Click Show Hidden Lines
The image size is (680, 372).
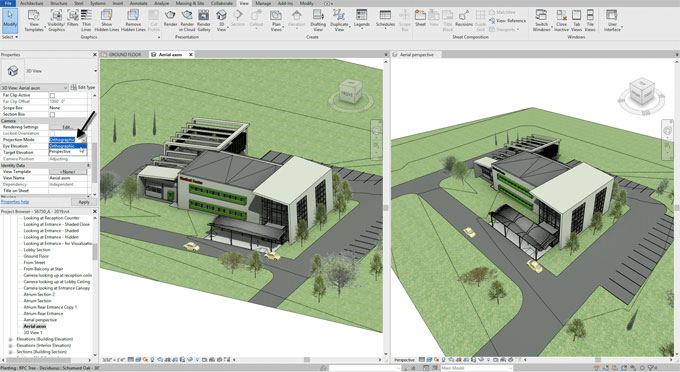pyautogui.click(x=107, y=20)
